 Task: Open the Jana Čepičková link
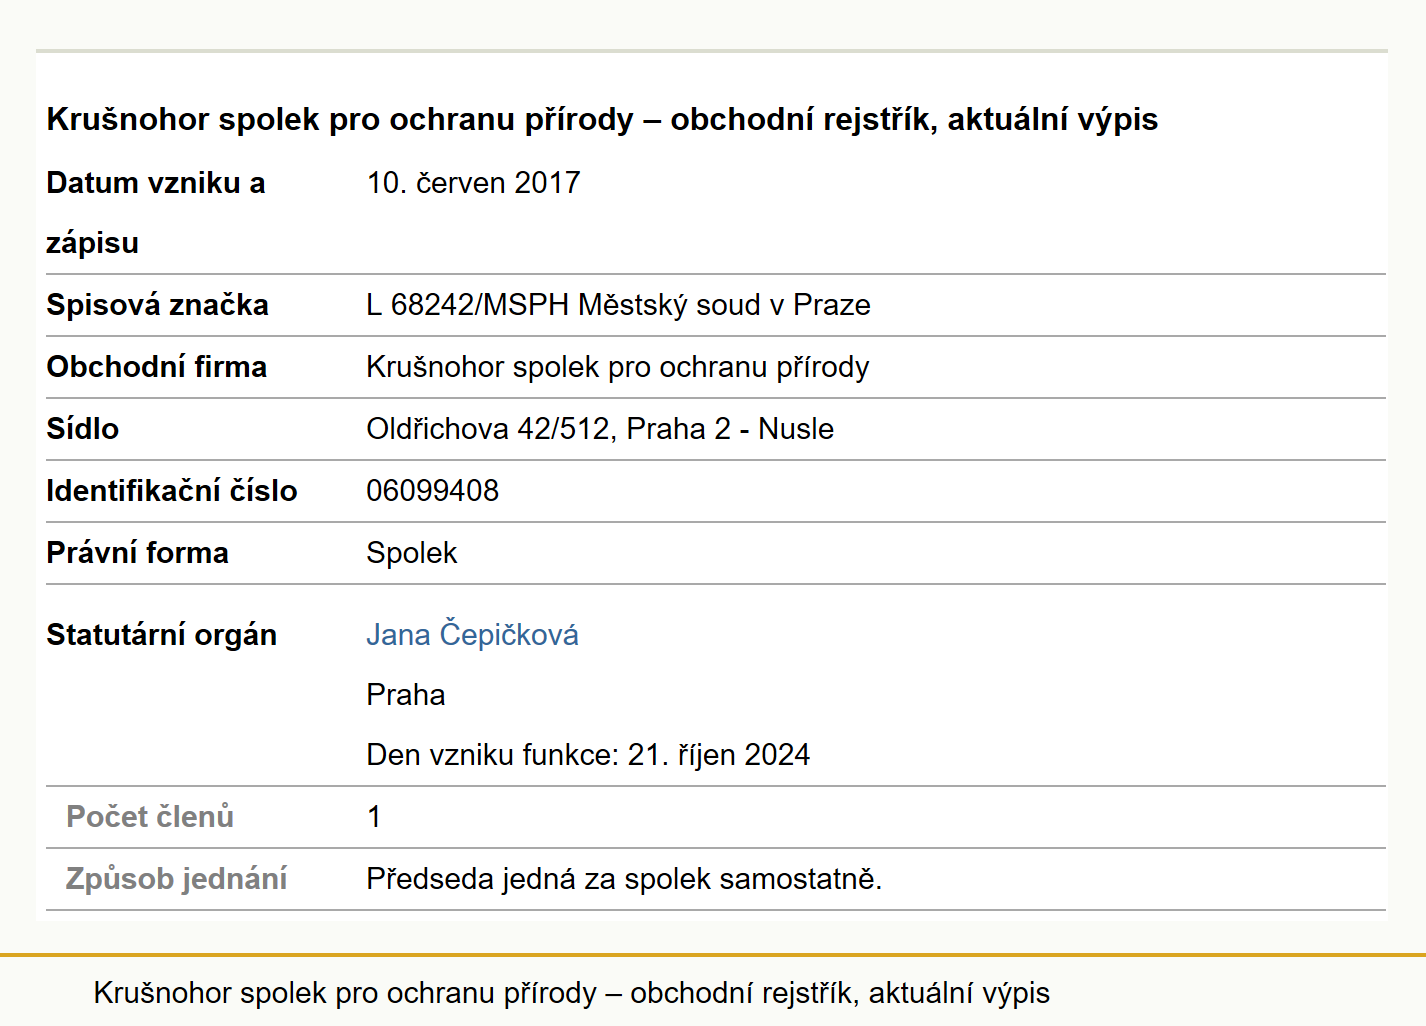[472, 635]
